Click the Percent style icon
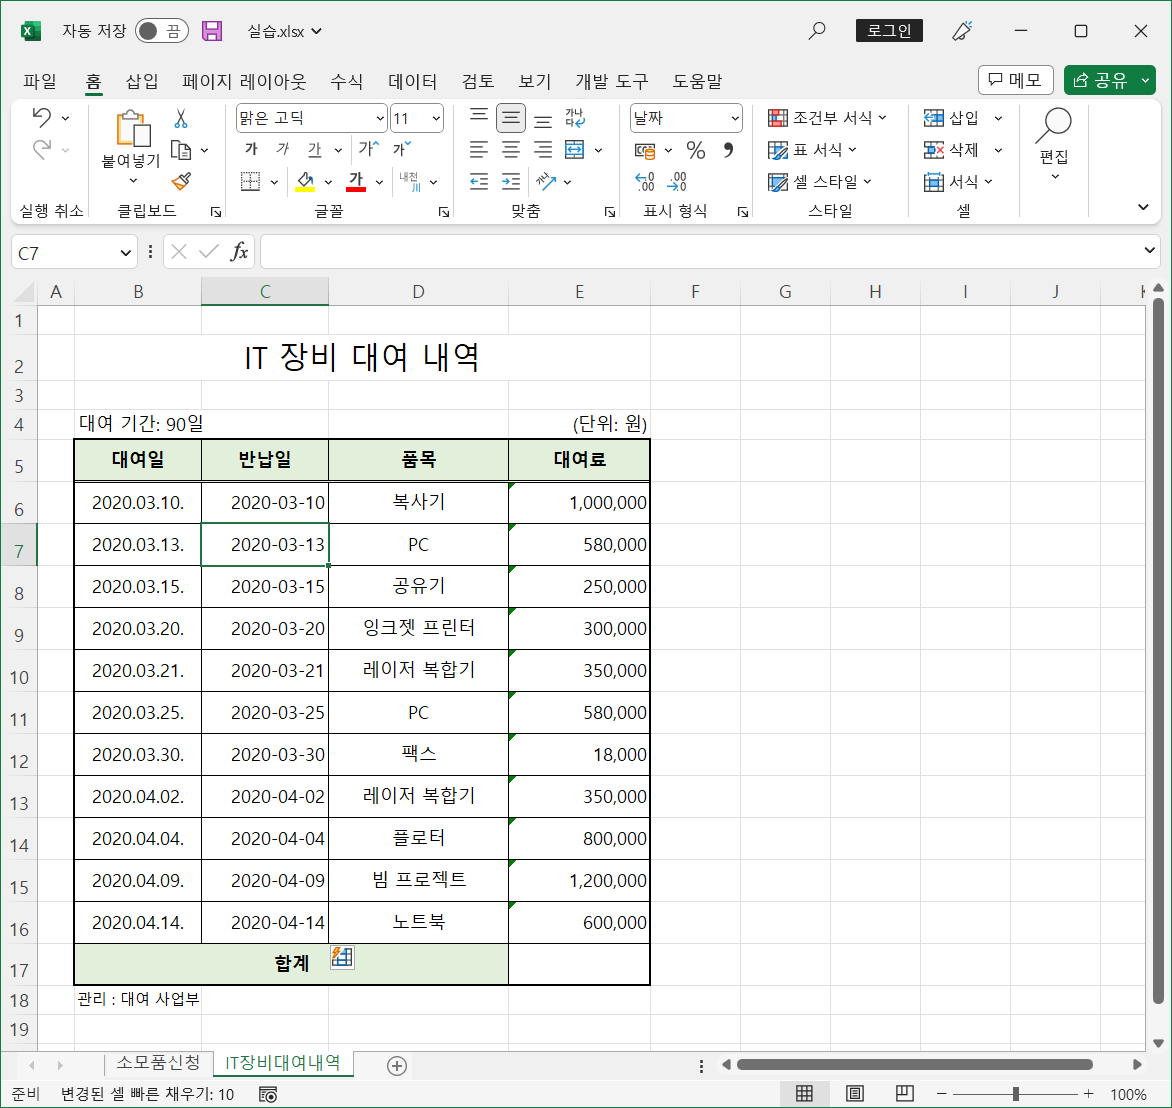The height and width of the screenshot is (1108, 1172). click(x=696, y=150)
